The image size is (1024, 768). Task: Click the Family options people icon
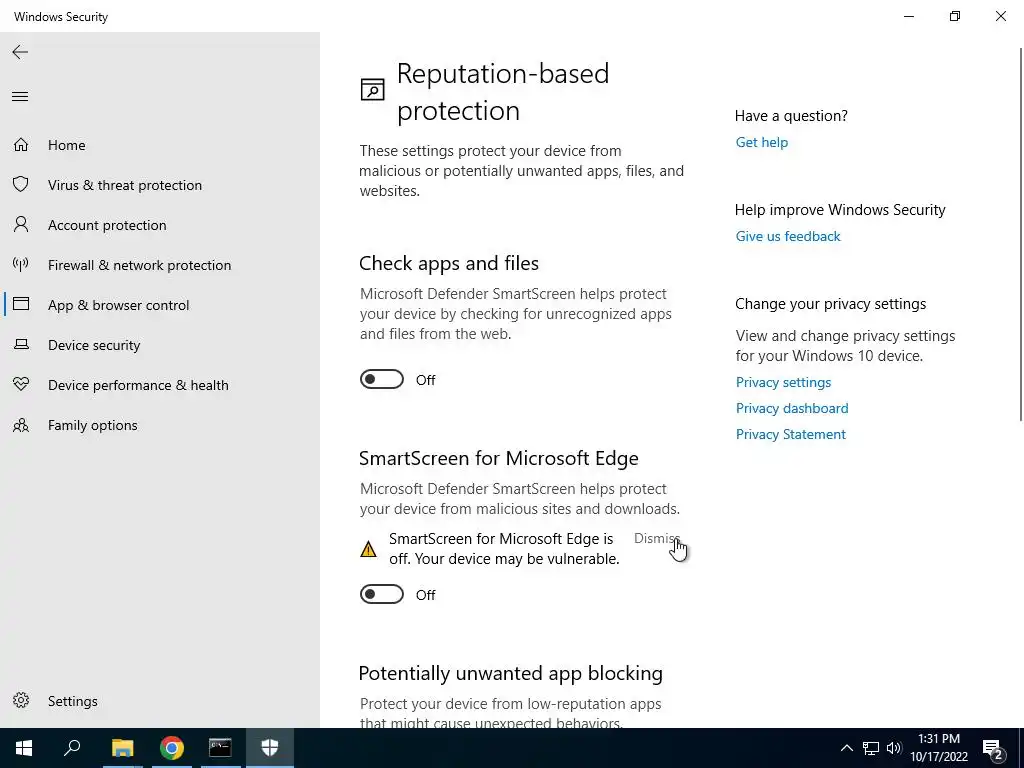coord(21,425)
